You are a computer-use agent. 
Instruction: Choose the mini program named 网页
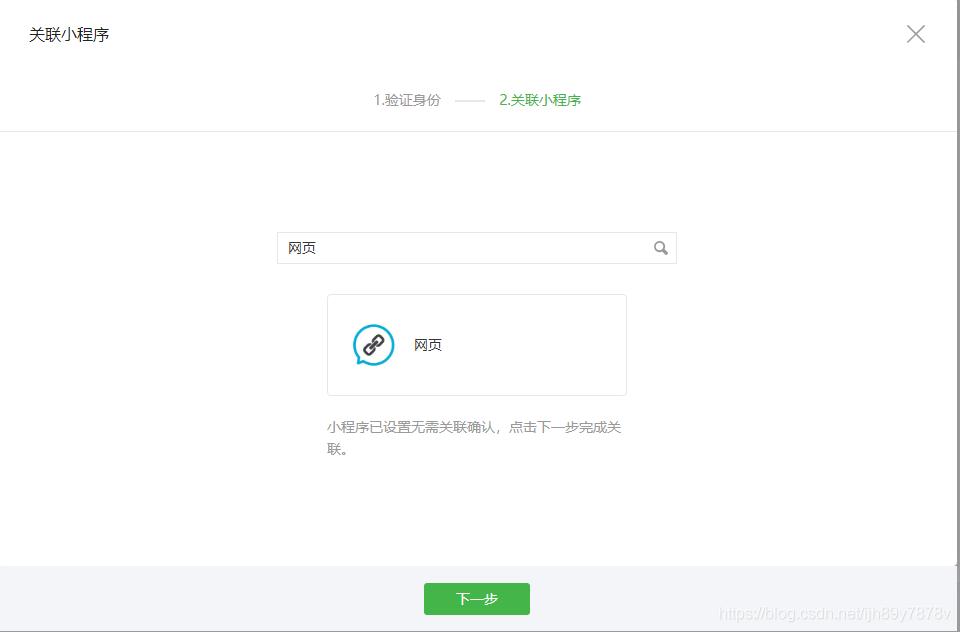476,344
